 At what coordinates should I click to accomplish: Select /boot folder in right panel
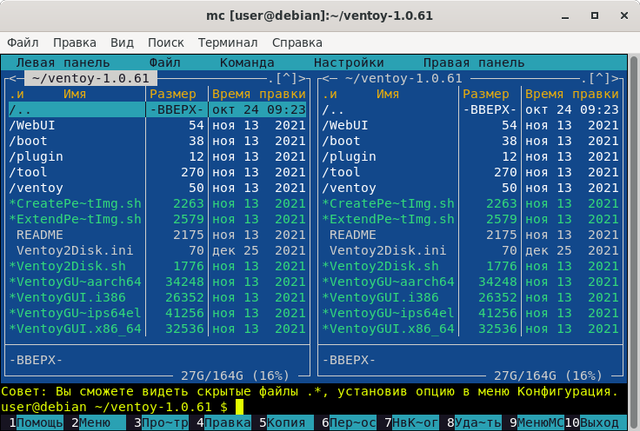pyautogui.click(x=470, y=141)
